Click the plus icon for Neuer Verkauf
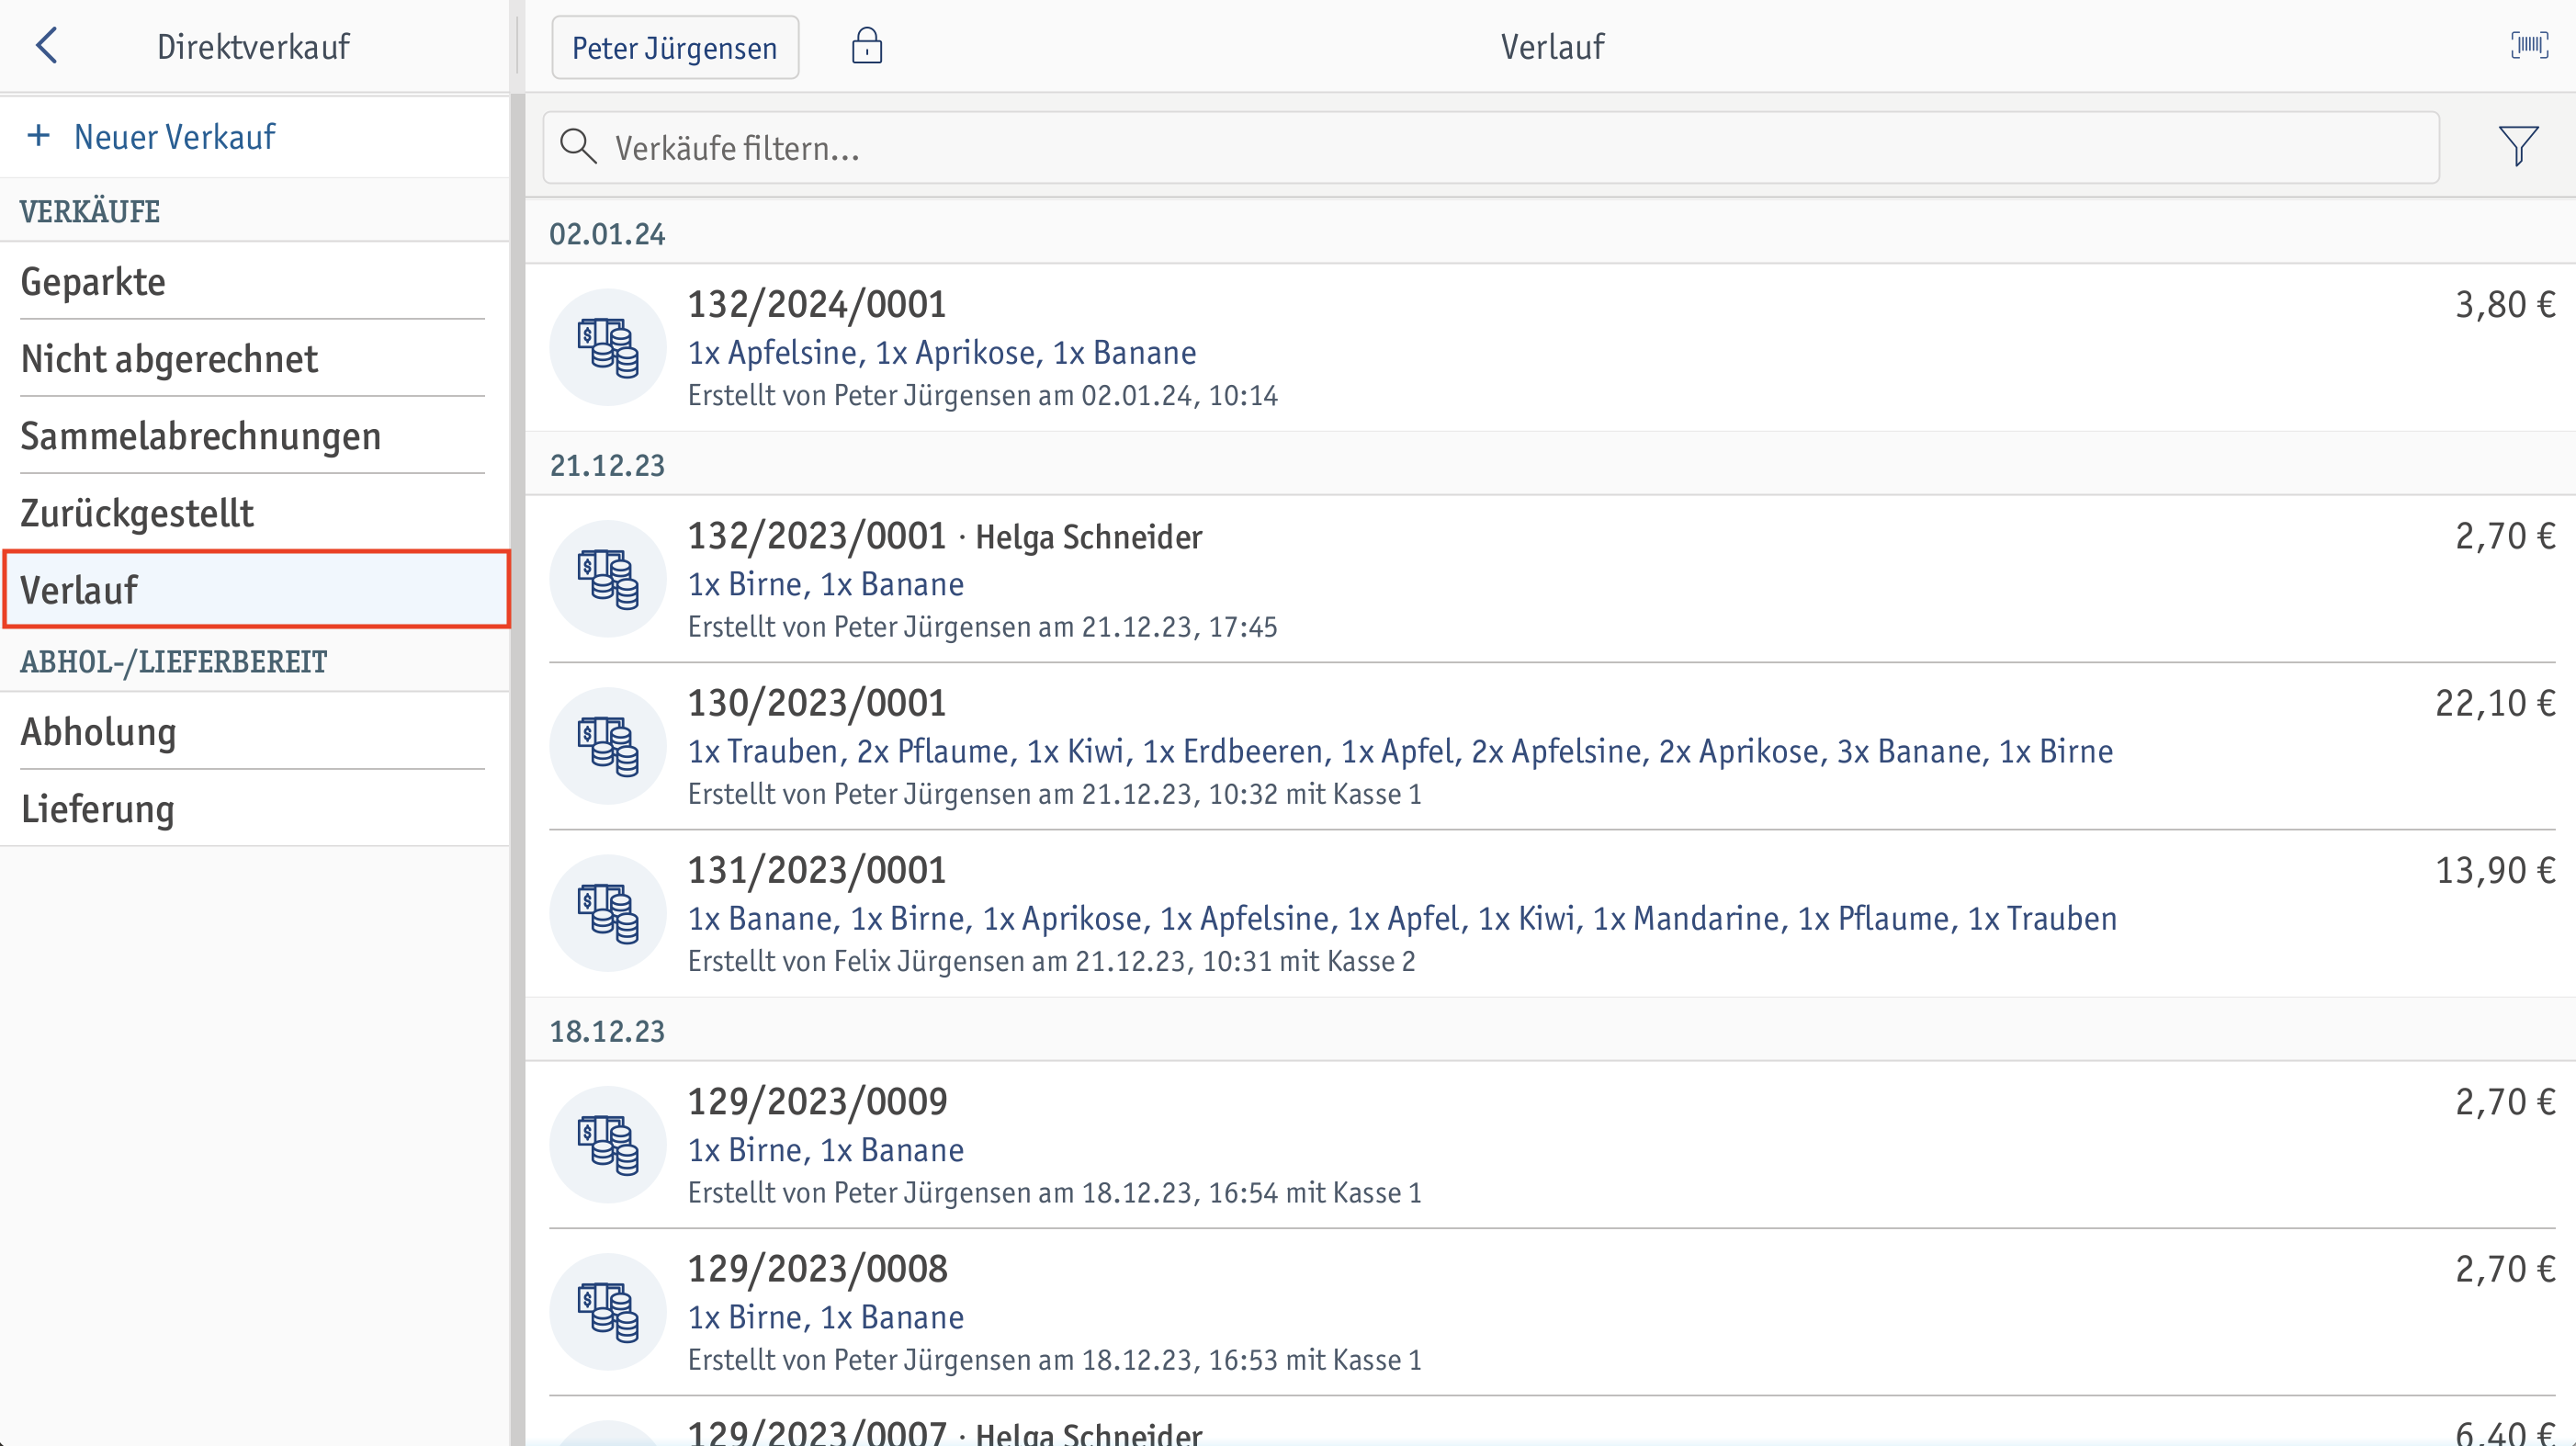Image resolution: width=2576 pixels, height=1446 pixels. (x=39, y=135)
